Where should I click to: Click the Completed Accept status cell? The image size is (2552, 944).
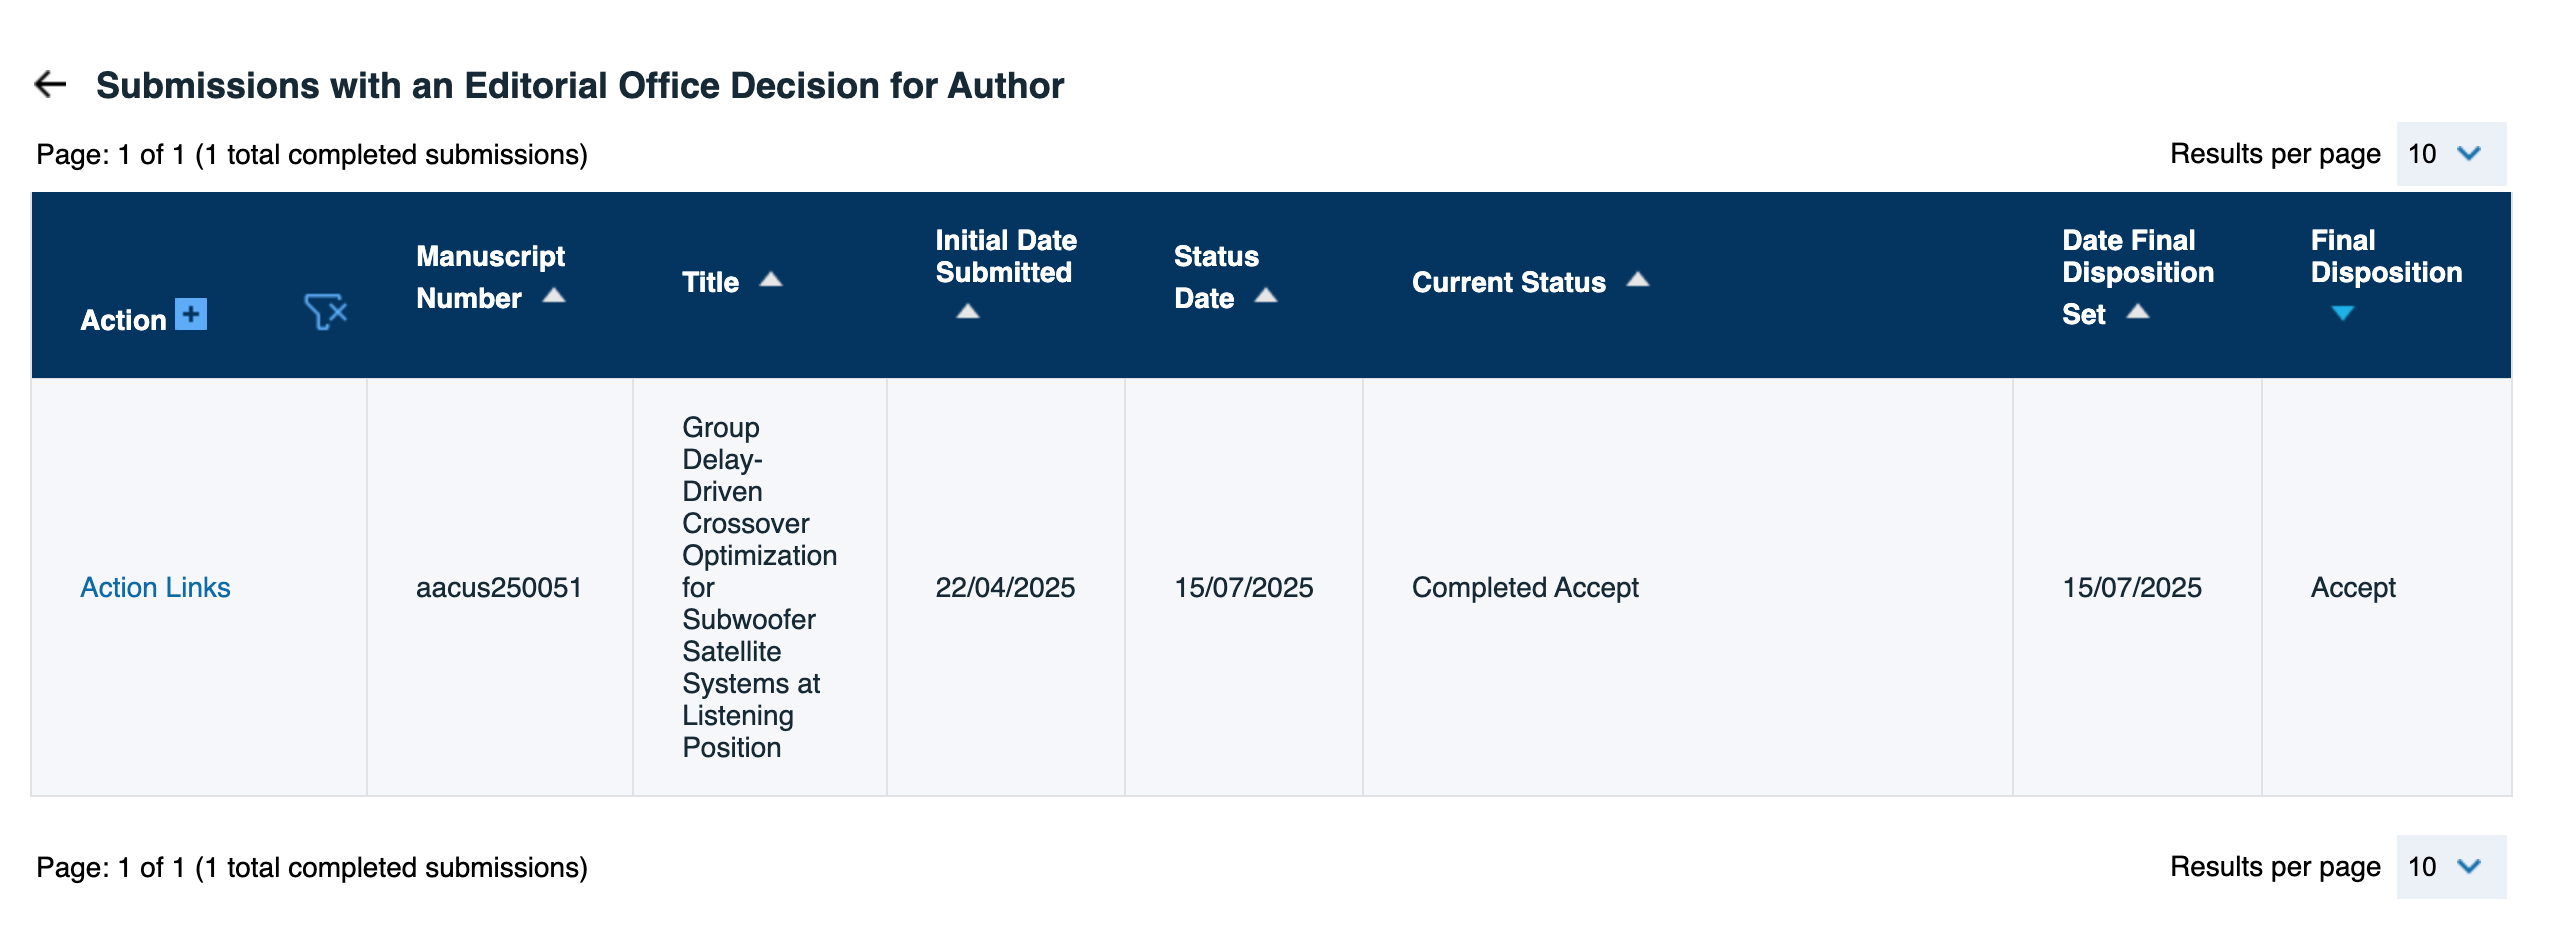[1525, 587]
